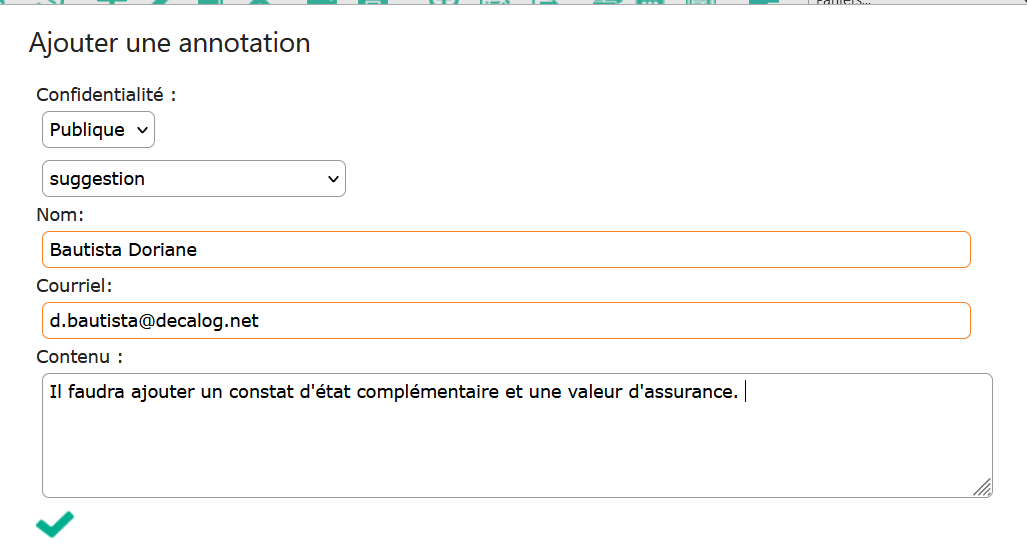Click inside the Contenu text area
1027x548 pixels.
517,435
